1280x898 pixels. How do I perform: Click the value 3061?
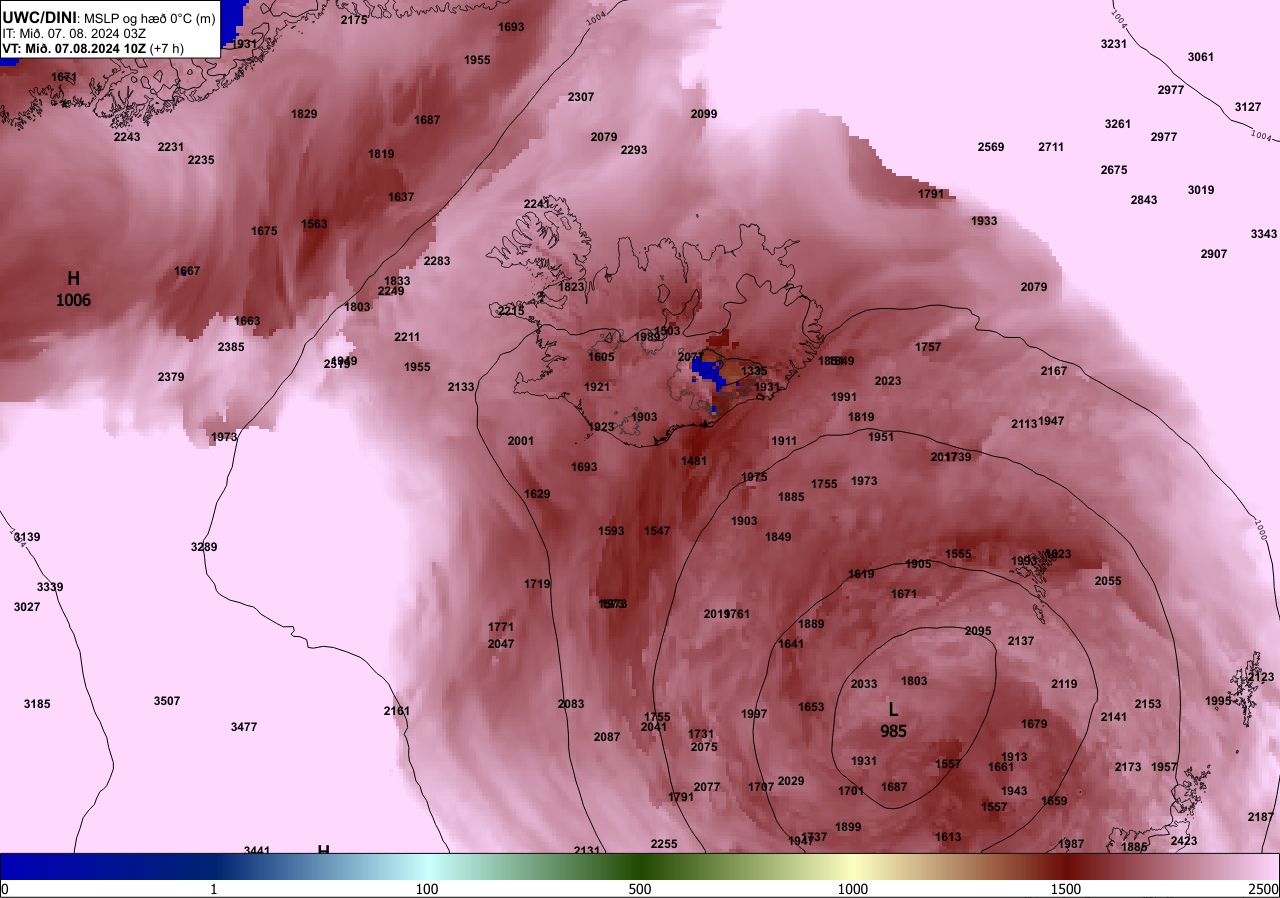(x=1201, y=57)
